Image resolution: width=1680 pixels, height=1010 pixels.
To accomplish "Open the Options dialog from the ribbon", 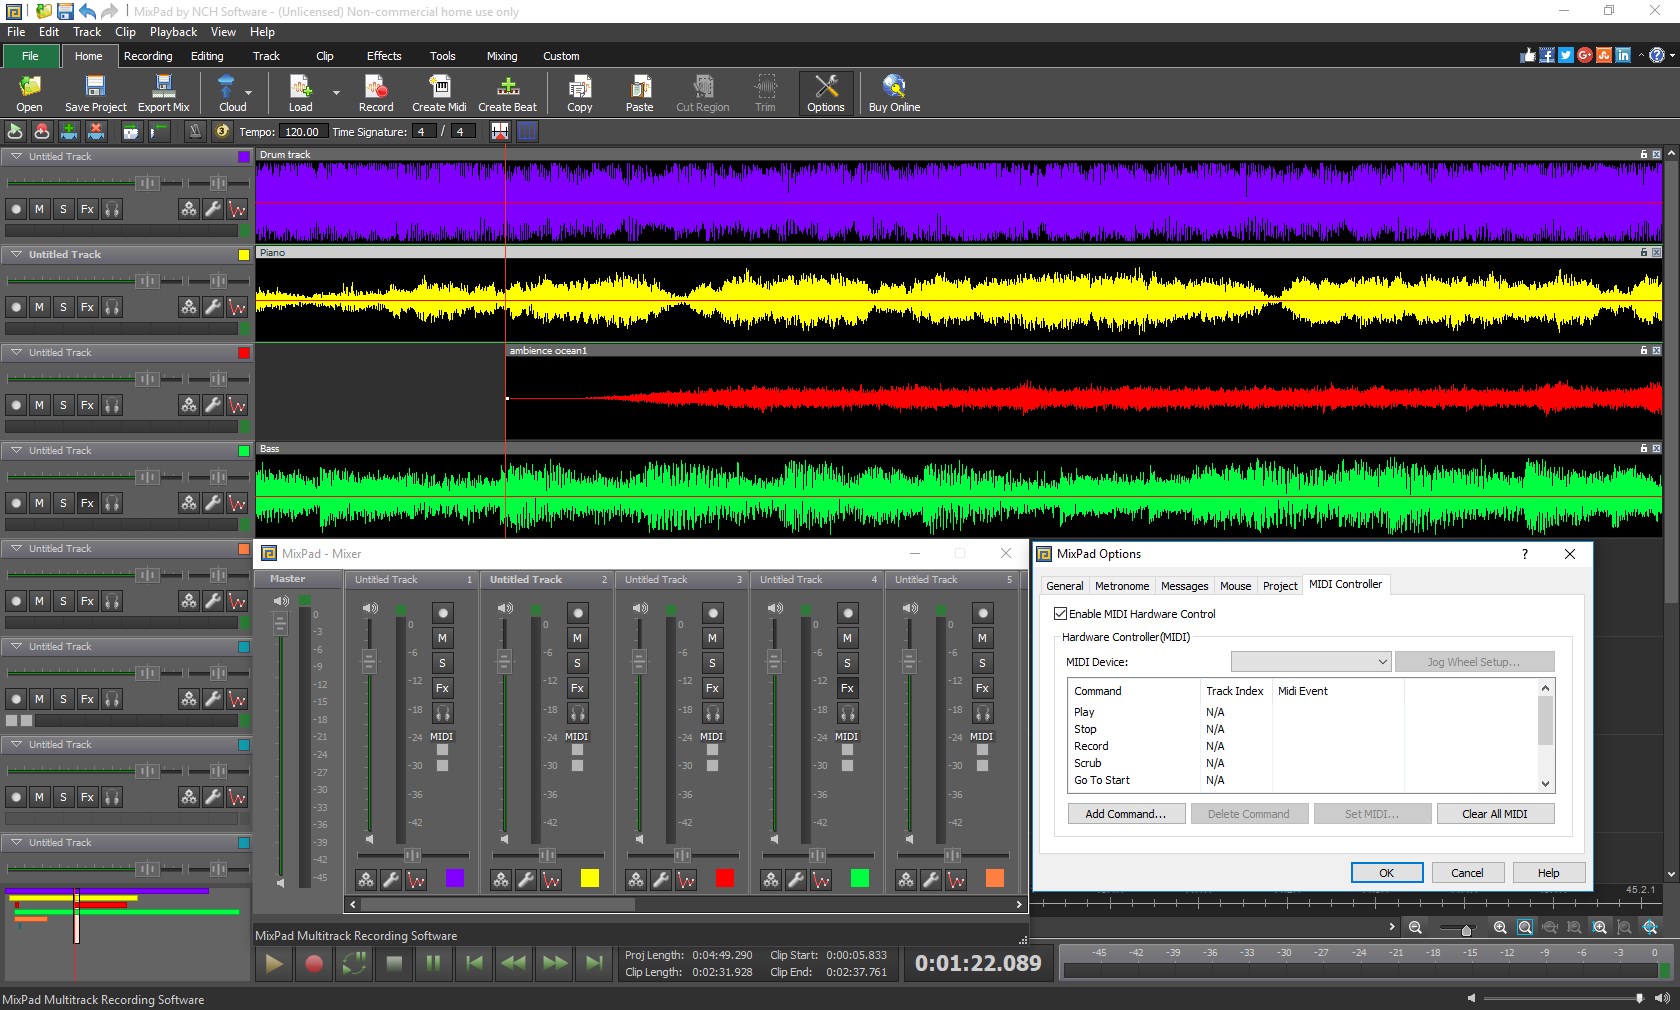I will (x=825, y=93).
